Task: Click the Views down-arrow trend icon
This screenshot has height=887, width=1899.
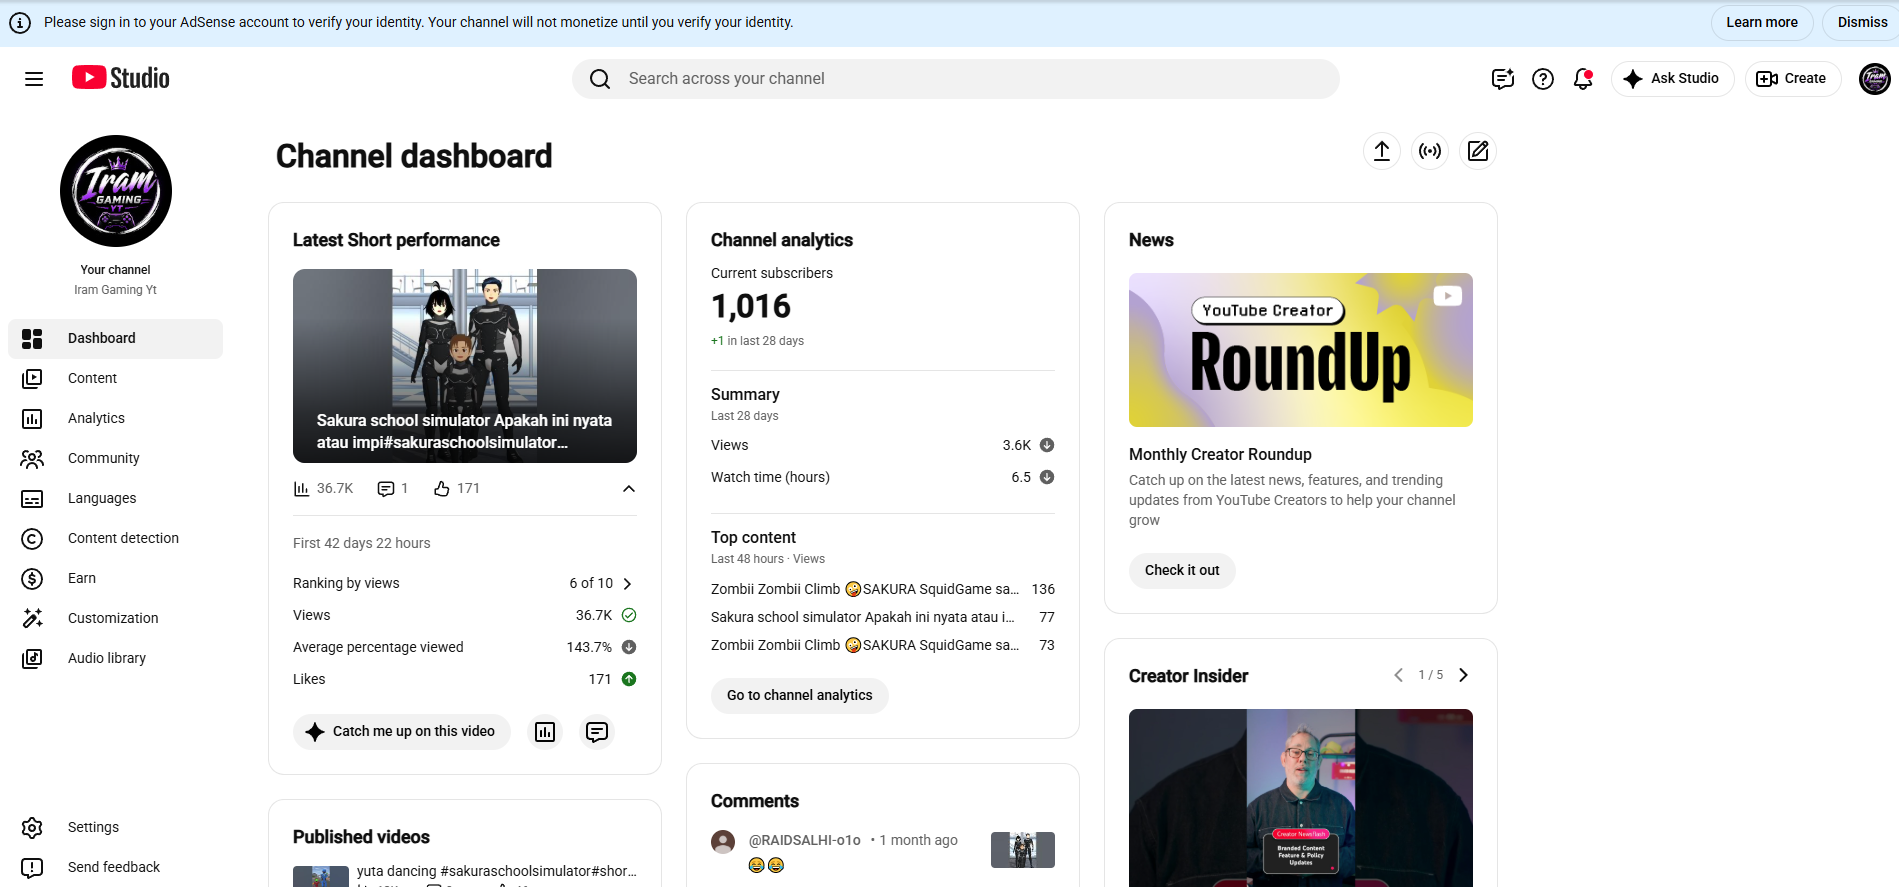Action: click(1047, 445)
